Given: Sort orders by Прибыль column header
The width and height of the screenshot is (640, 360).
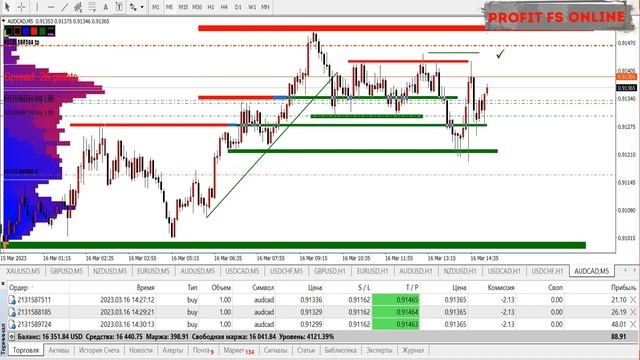Looking at the screenshot, I should click(624, 288).
